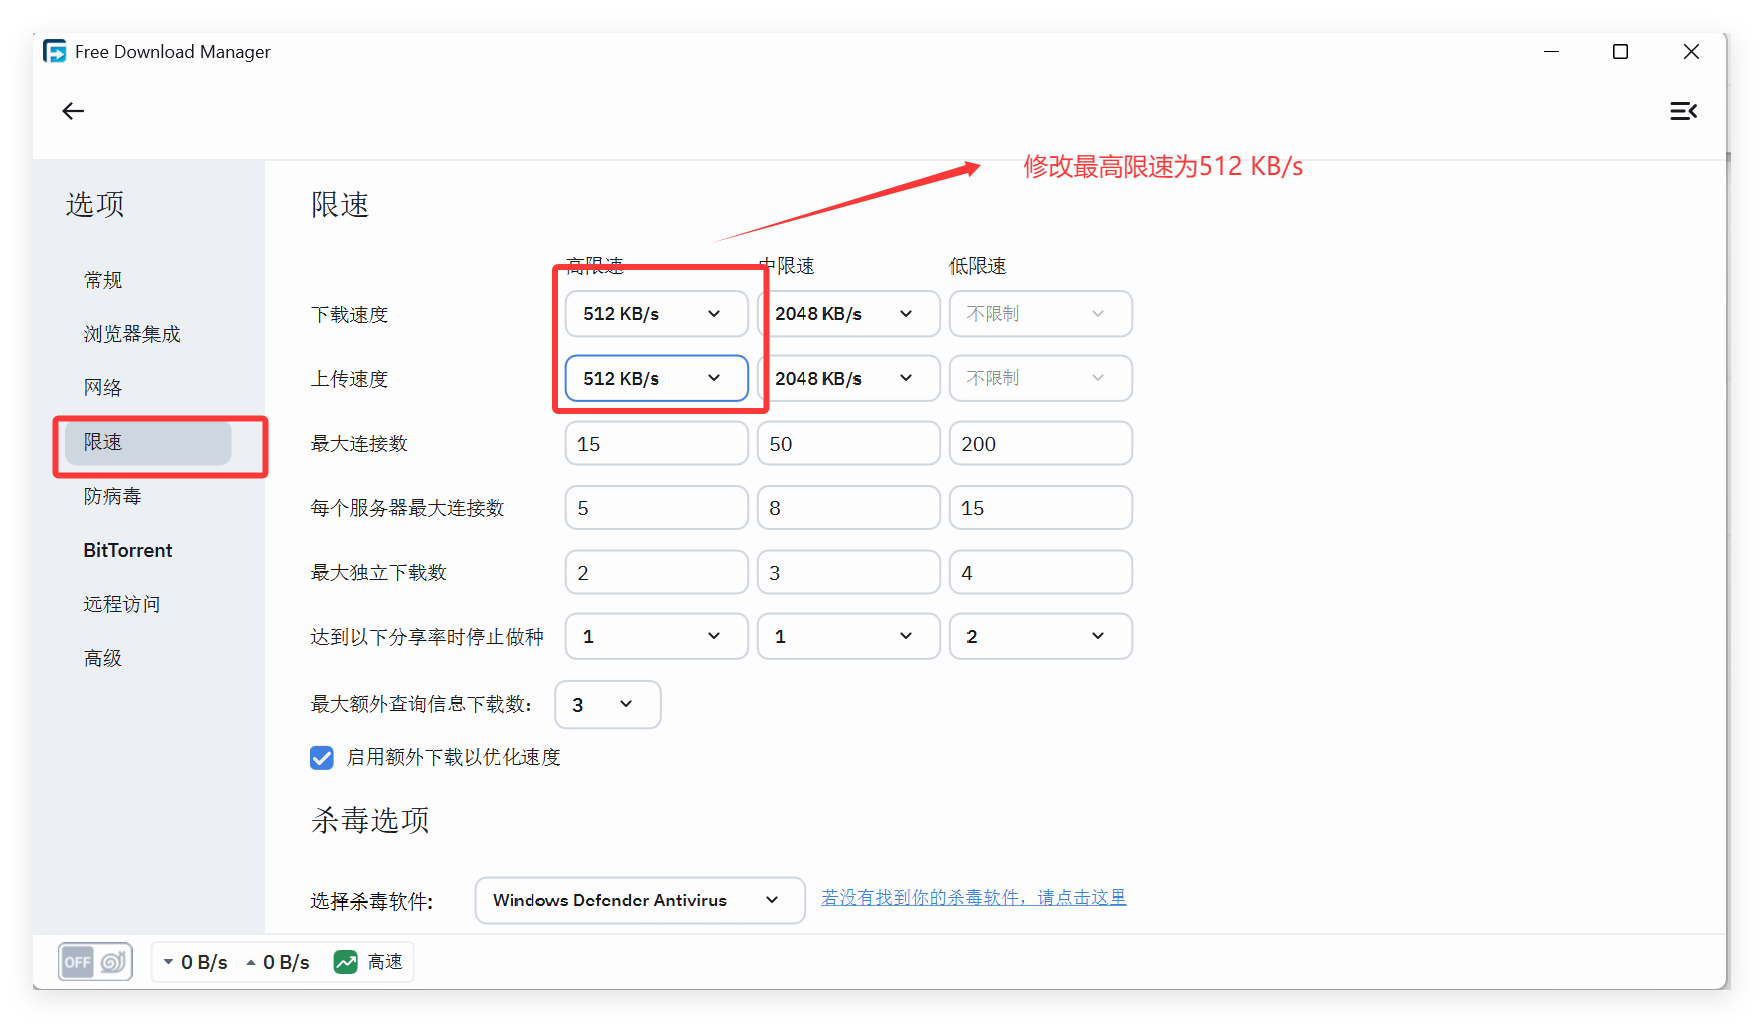Click low-limit max connections field showing 200
The image size is (1764, 1023).
tap(1040, 443)
